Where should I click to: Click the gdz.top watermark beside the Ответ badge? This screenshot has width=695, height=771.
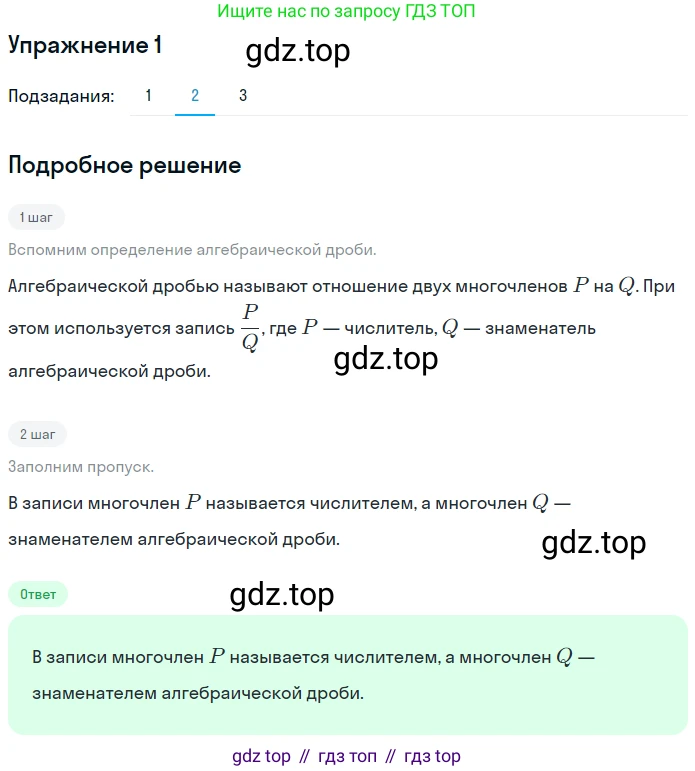pos(281,595)
